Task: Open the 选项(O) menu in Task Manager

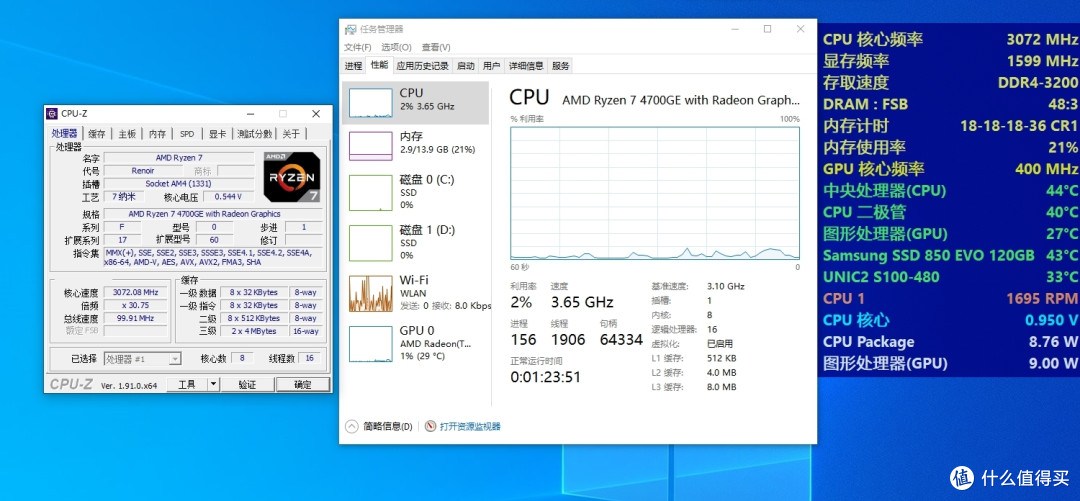Action: 398,47
